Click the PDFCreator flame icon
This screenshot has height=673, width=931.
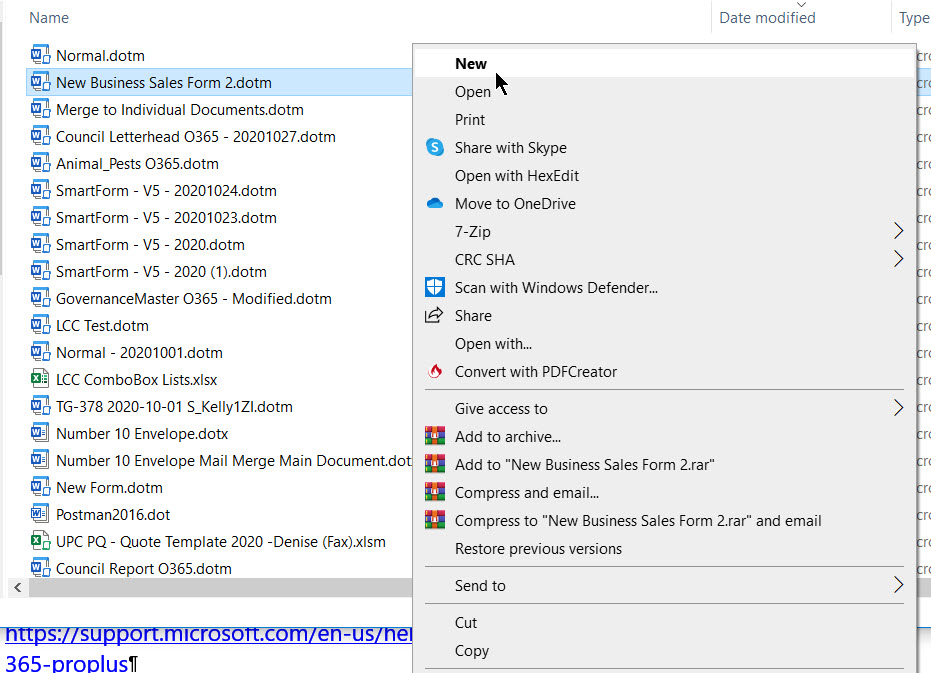pyautogui.click(x=435, y=371)
